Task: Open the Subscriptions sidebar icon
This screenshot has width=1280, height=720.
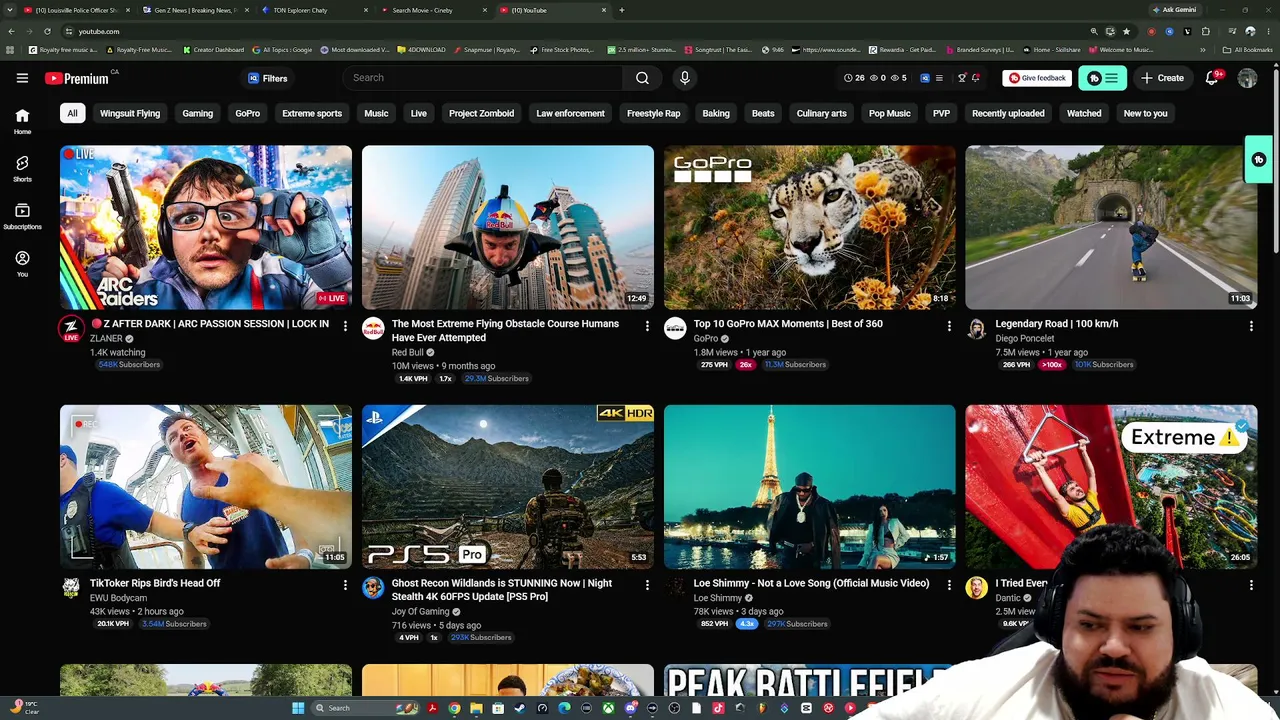Action: (22, 216)
